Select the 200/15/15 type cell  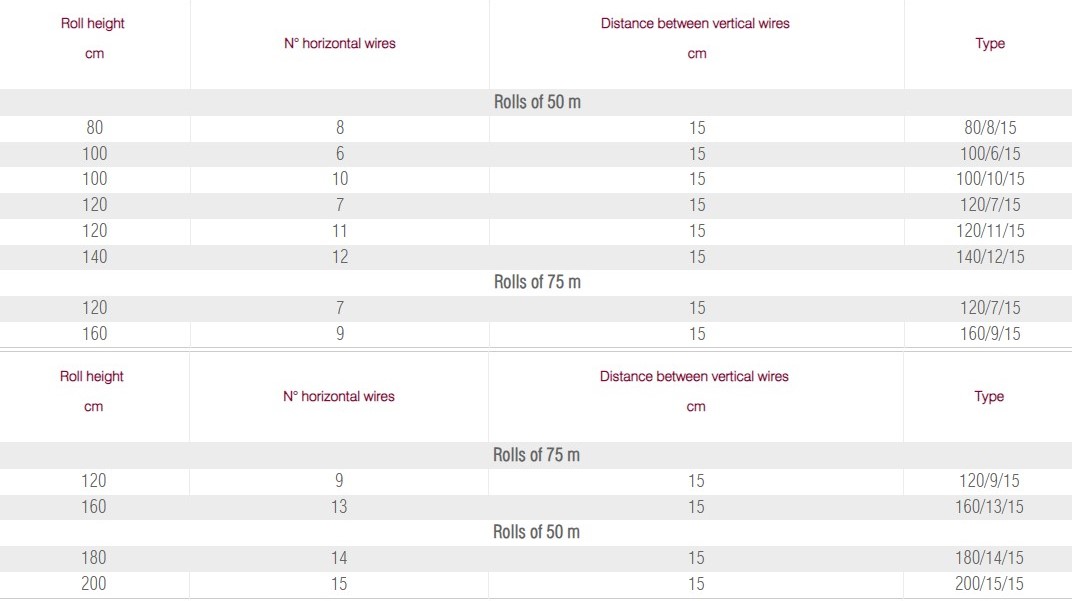pyautogui.click(x=989, y=584)
